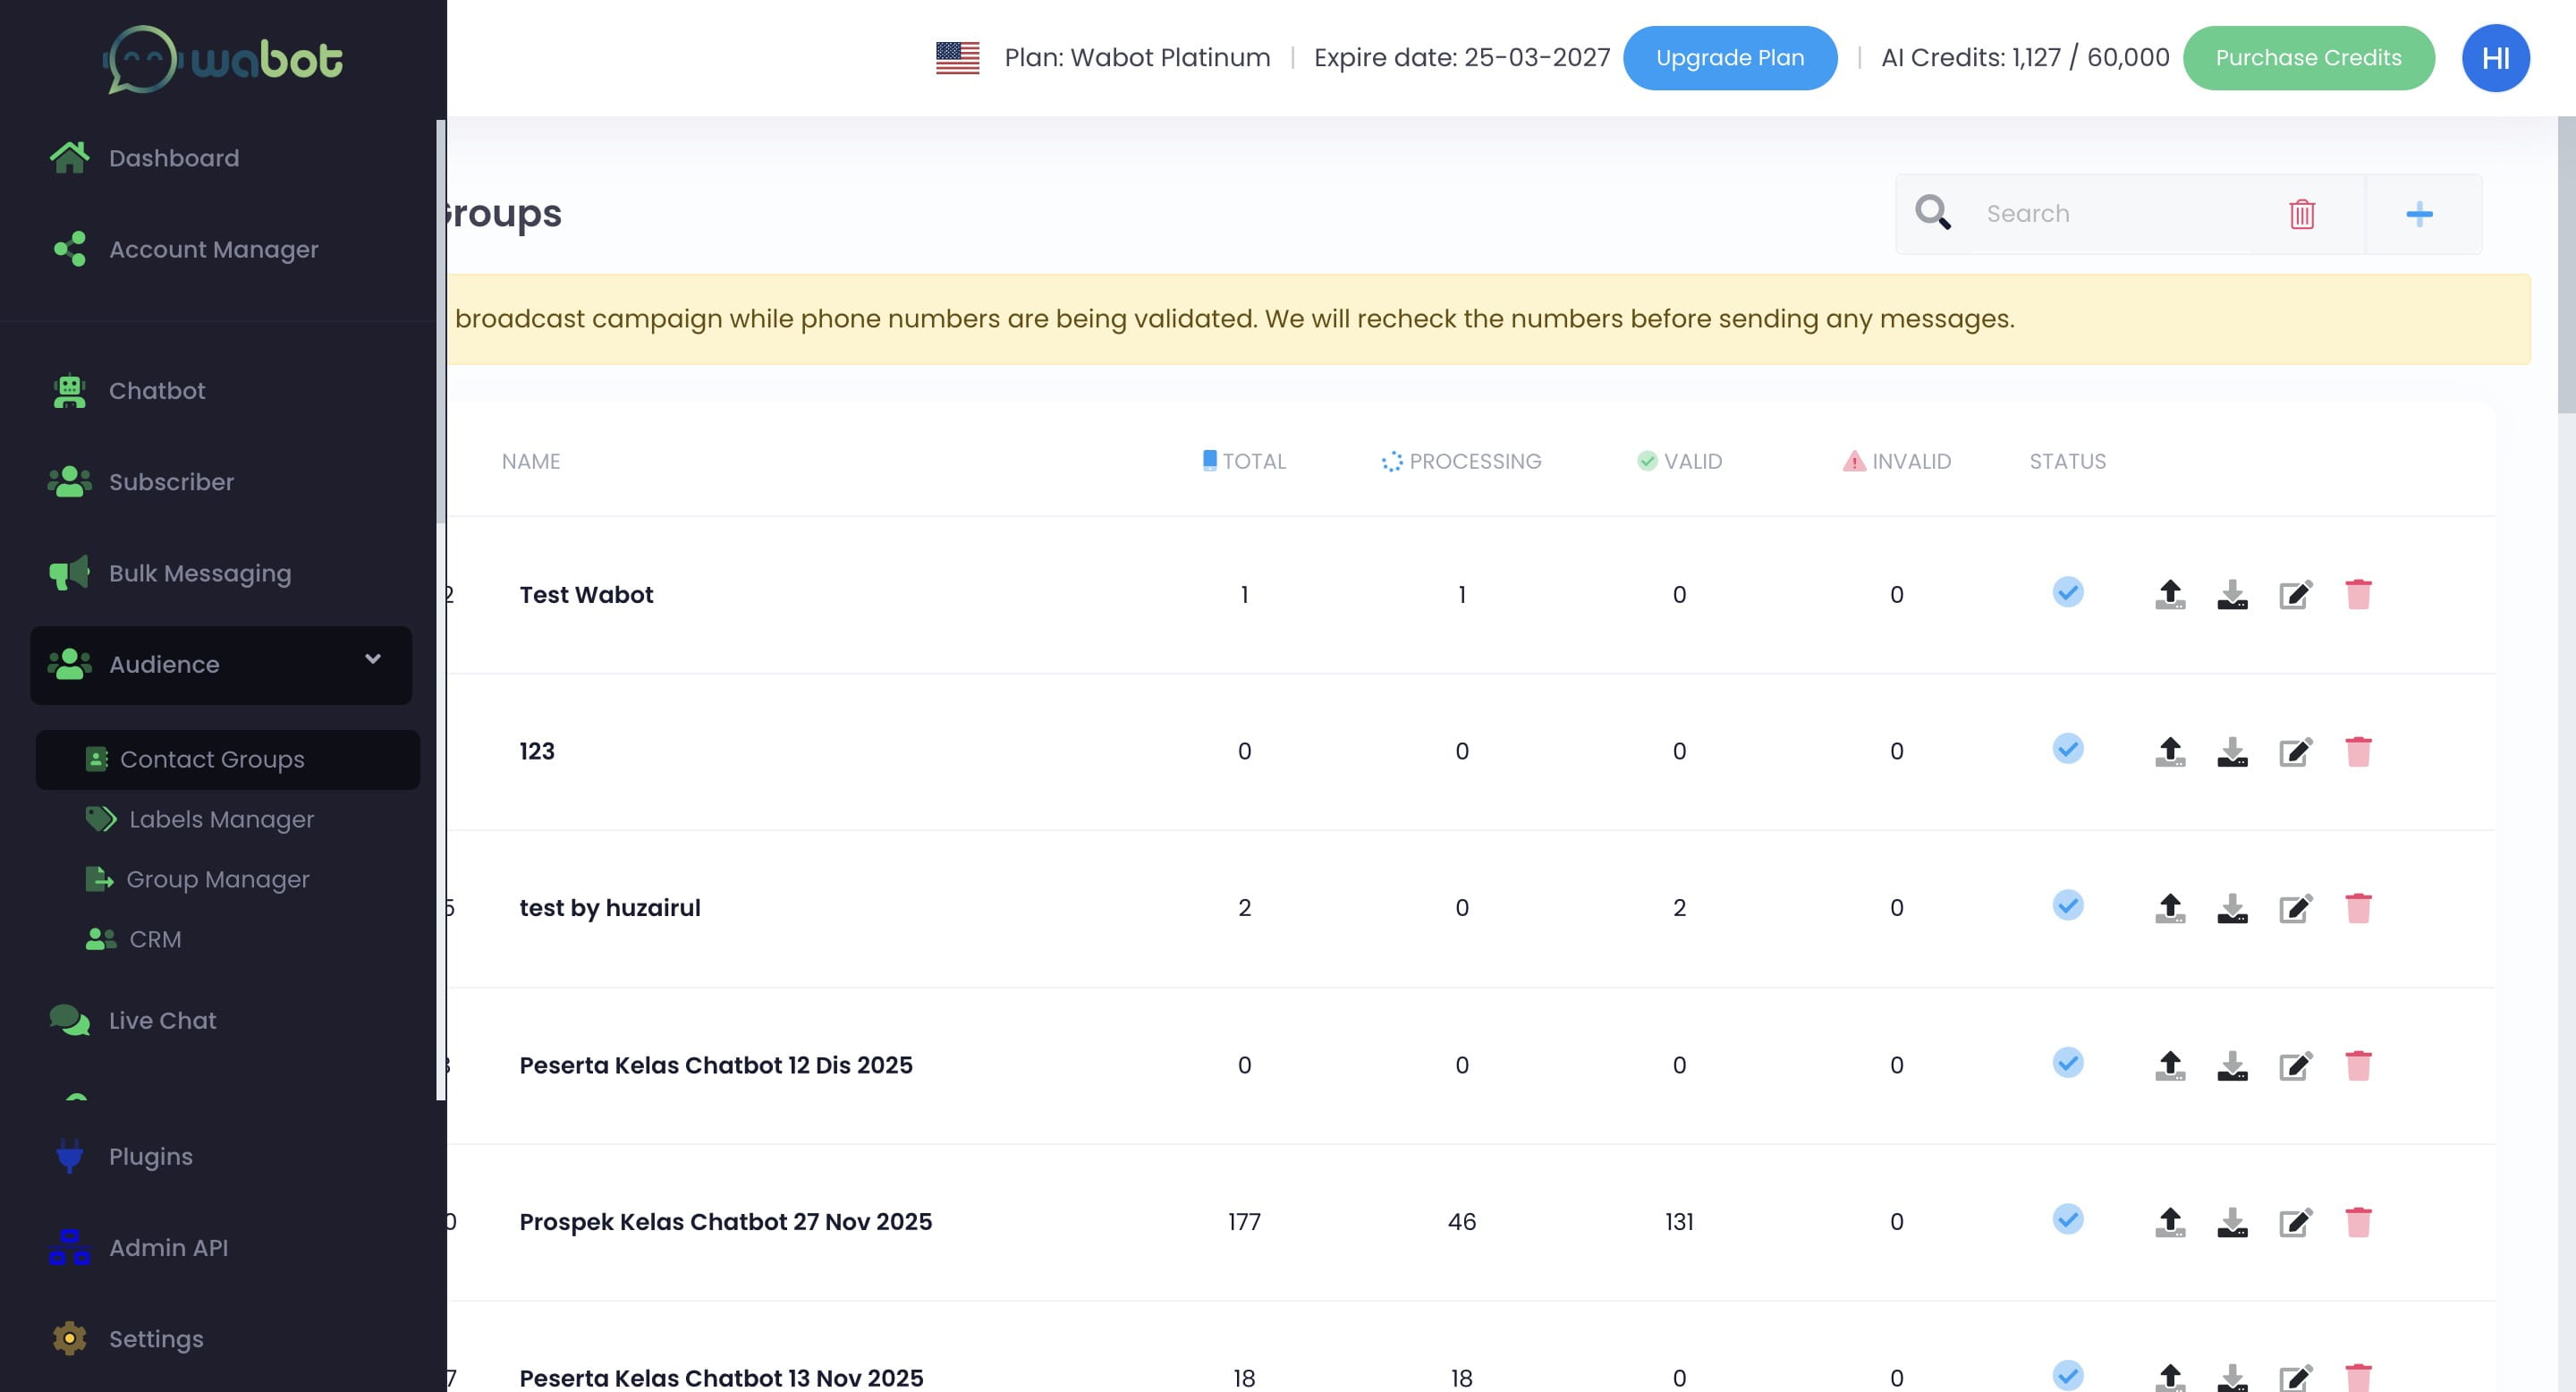Click the Upgrade Plan button
This screenshot has width=2576, height=1392.
click(x=1729, y=57)
